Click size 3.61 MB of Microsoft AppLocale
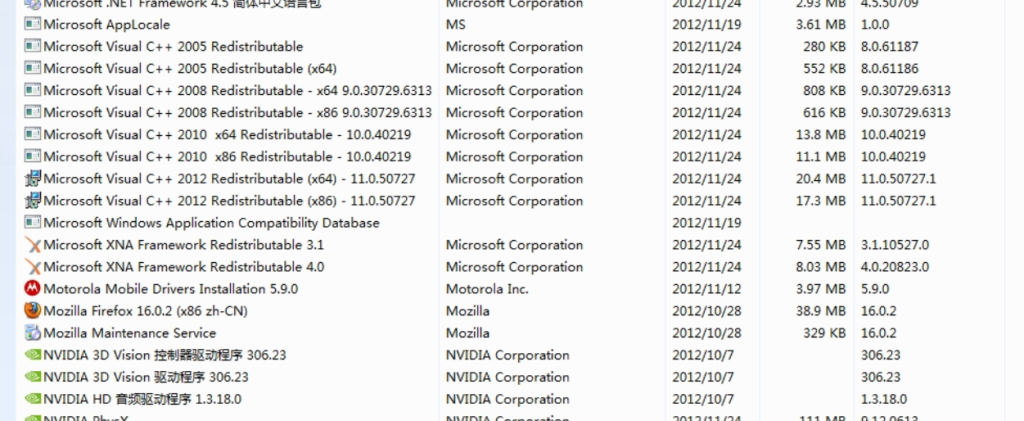 pos(821,25)
